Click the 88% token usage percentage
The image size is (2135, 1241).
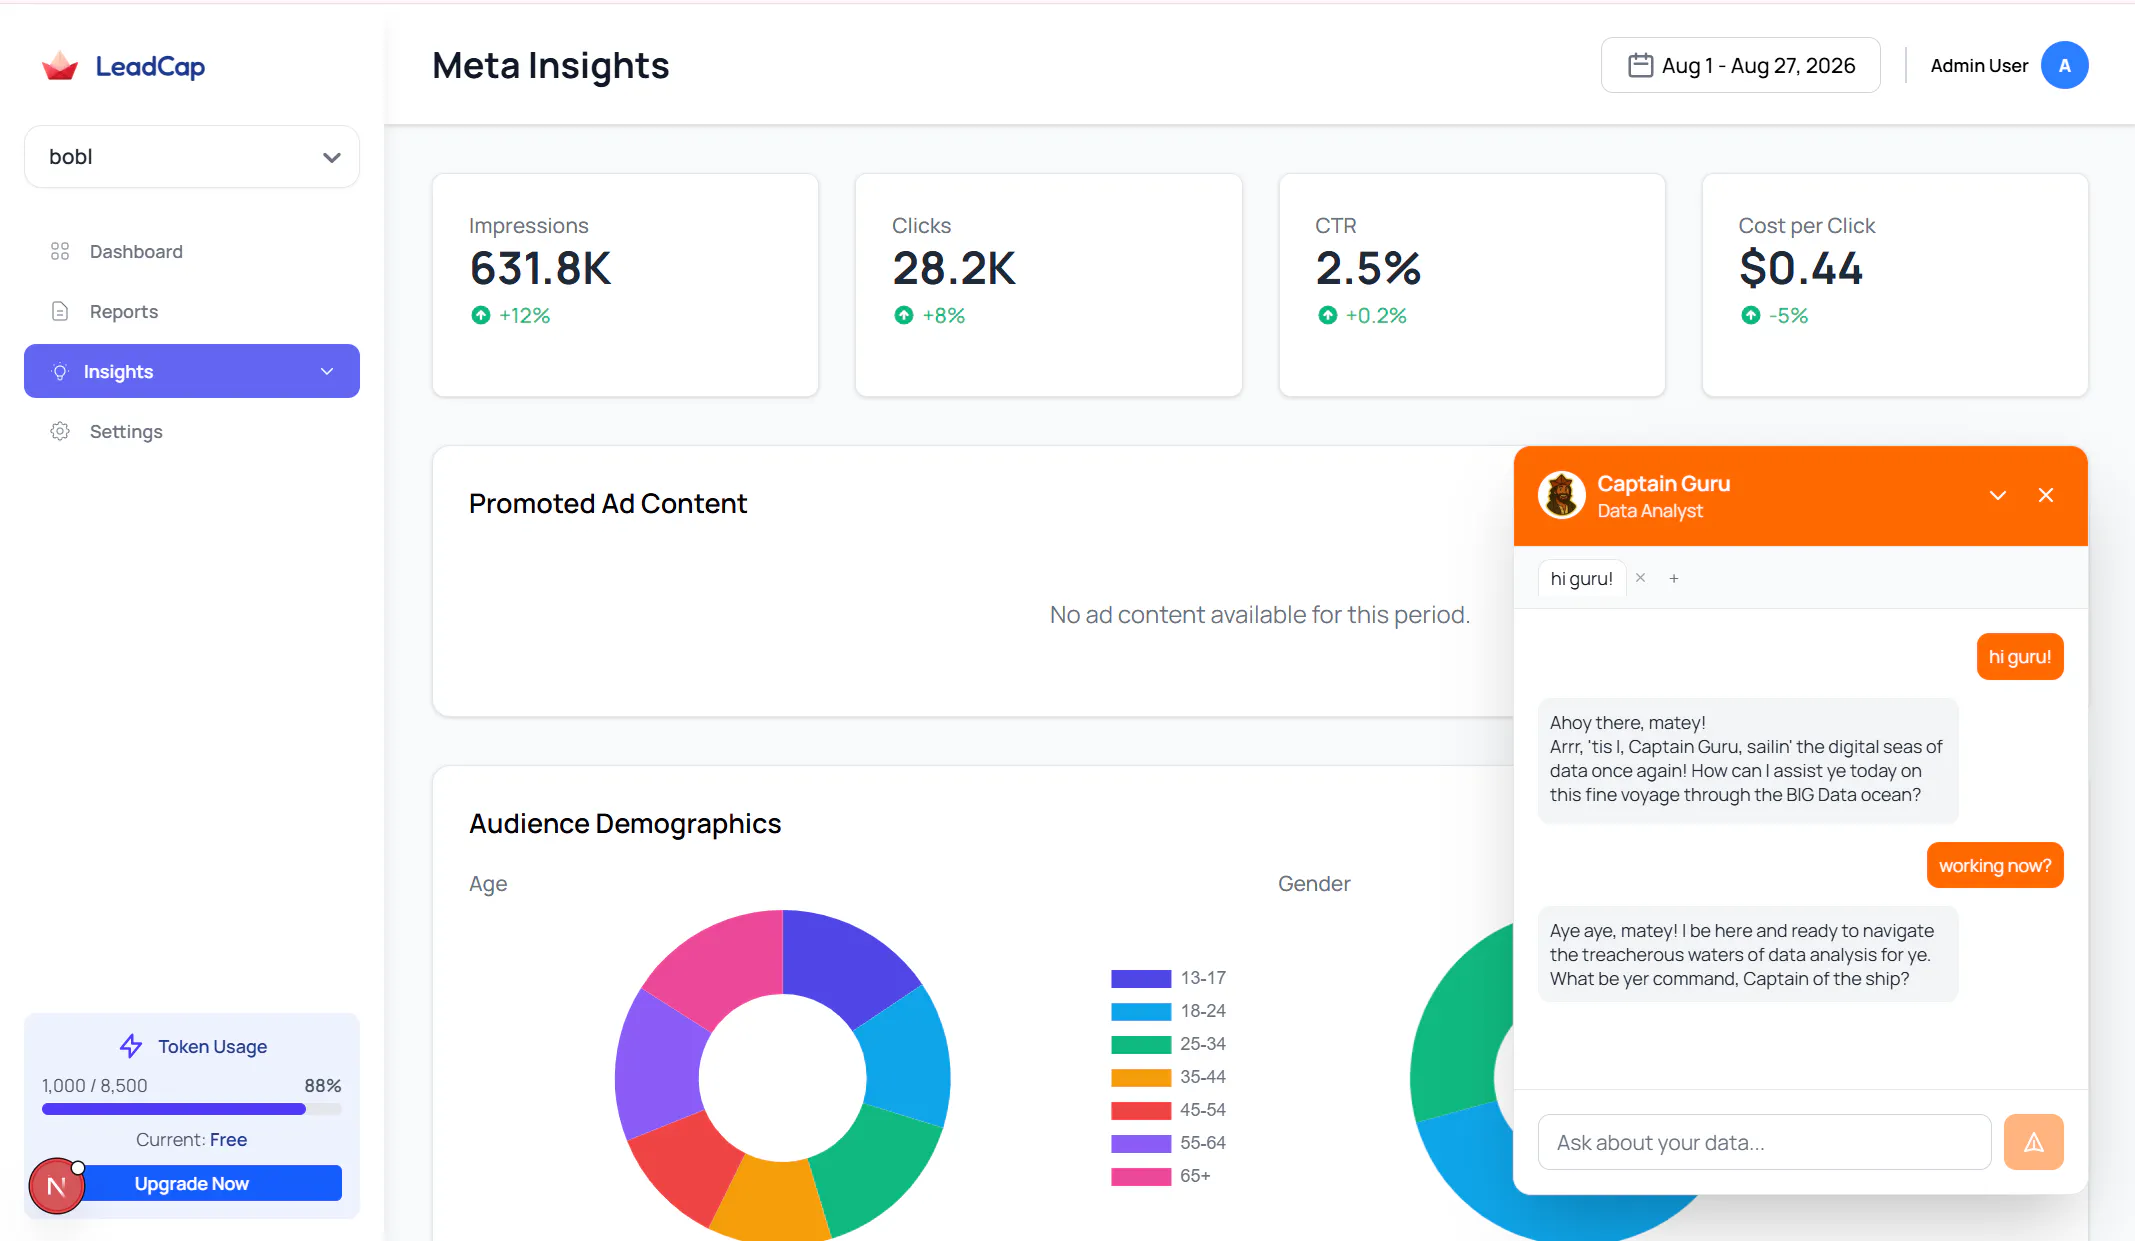click(x=323, y=1085)
